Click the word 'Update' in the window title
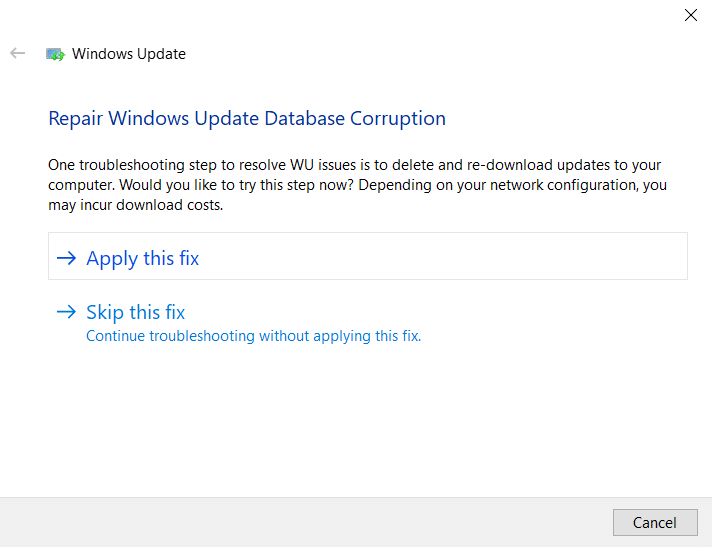This screenshot has height=547, width=712. click(161, 54)
